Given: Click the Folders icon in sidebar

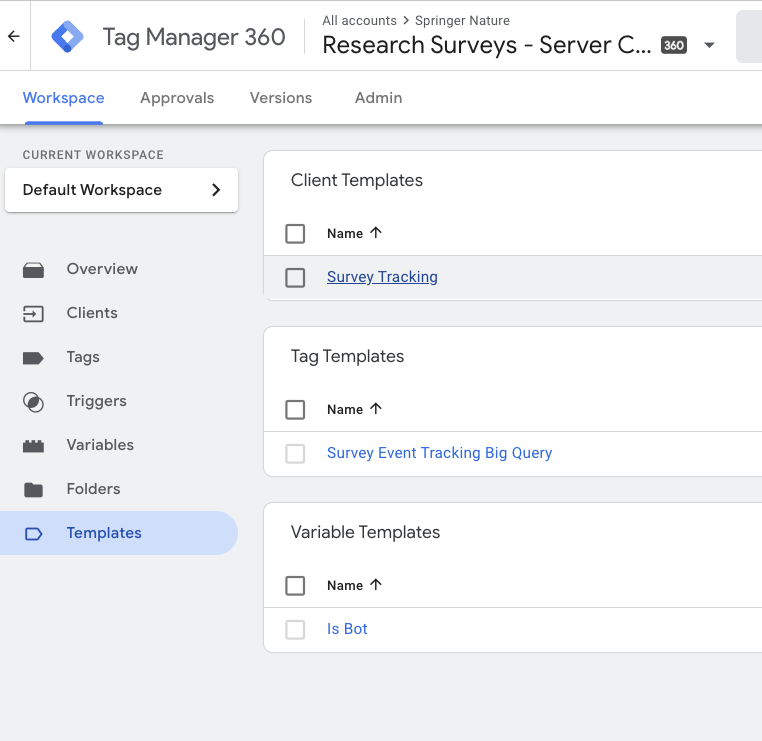Looking at the screenshot, I should pyautogui.click(x=33, y=490).
